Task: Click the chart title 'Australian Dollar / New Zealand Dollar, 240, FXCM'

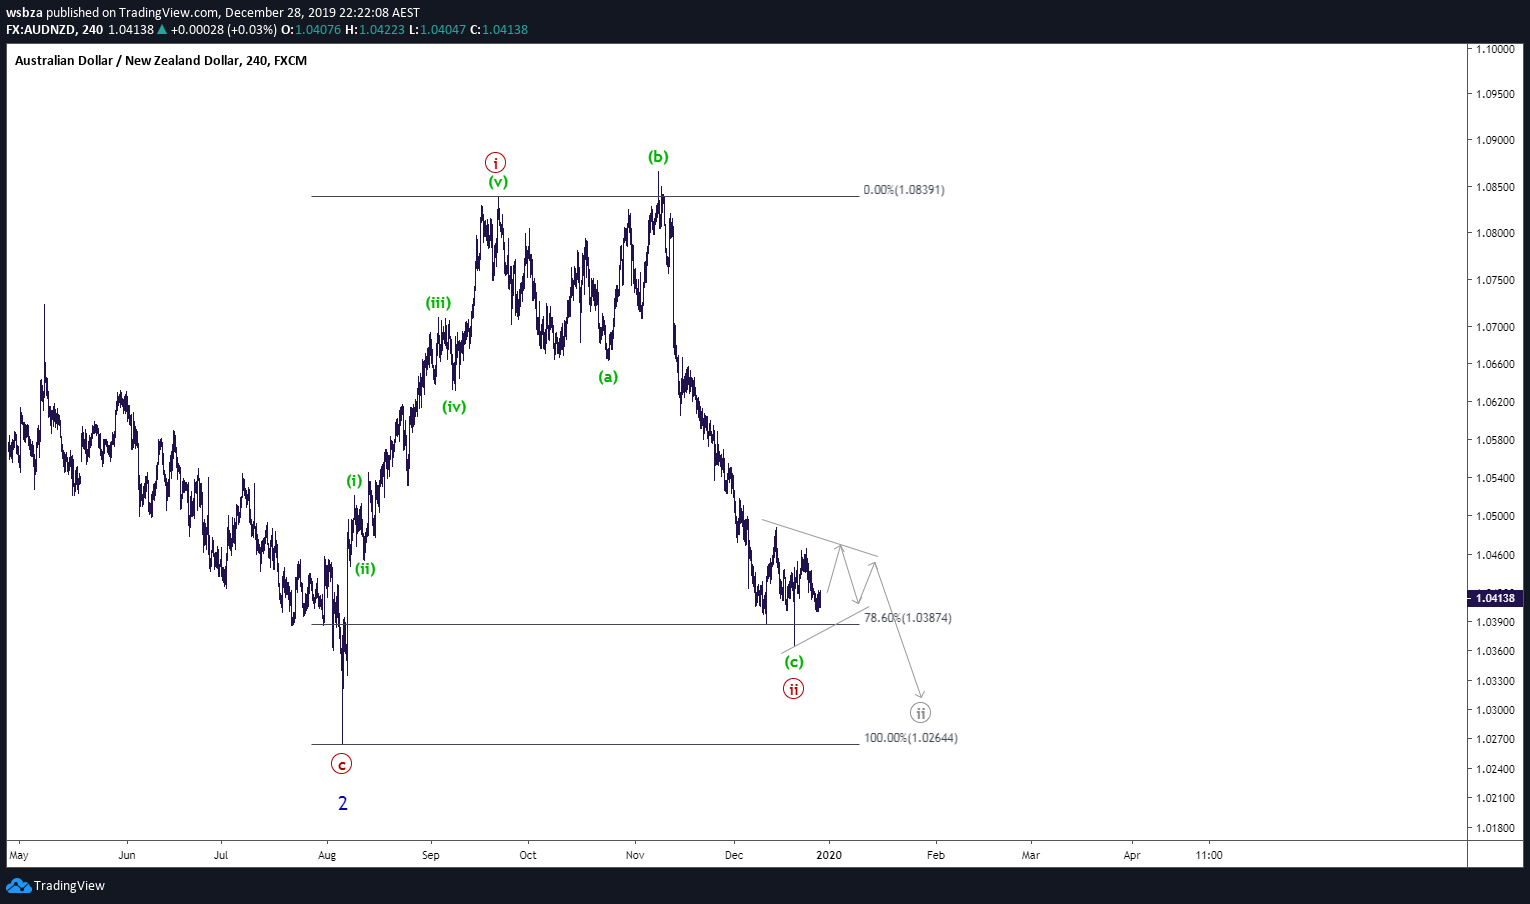Action: point(161,61)
